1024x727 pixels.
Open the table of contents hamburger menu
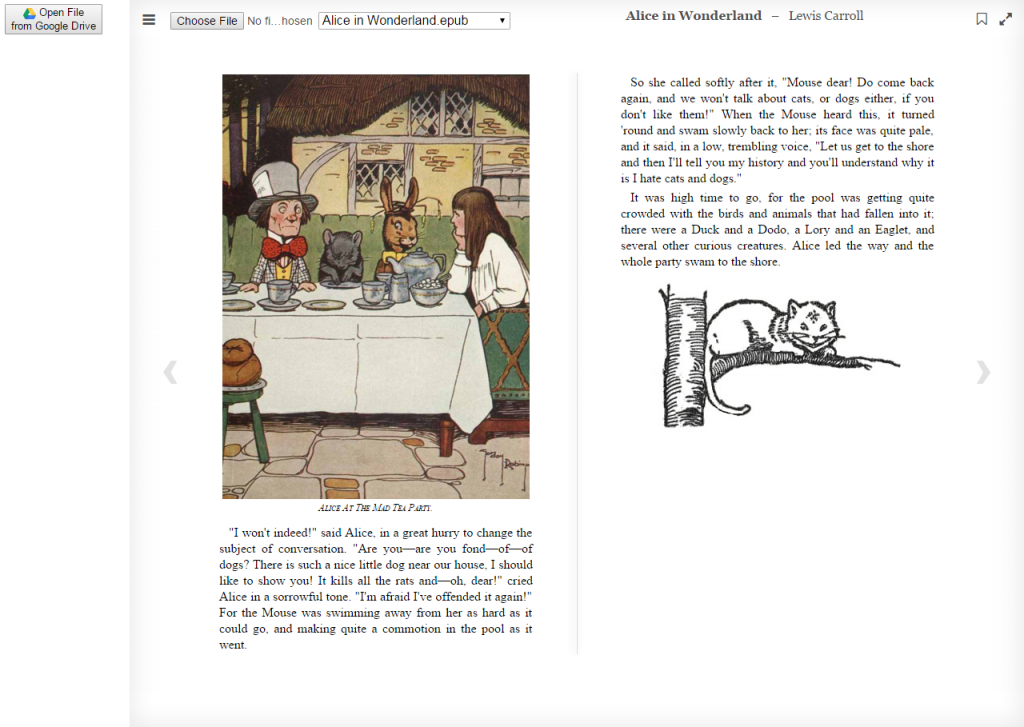pos(149,20)
